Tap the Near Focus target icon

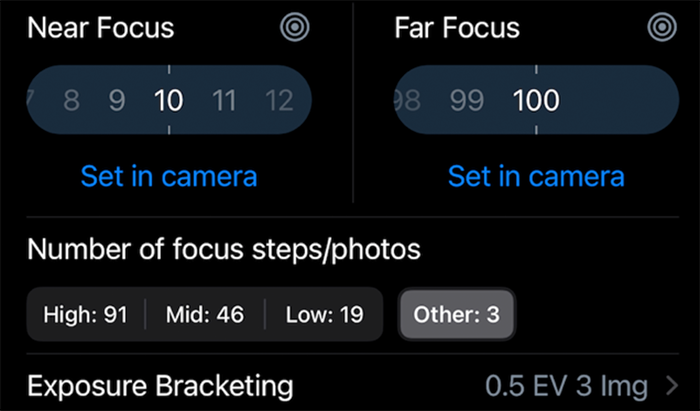[295, 27]
